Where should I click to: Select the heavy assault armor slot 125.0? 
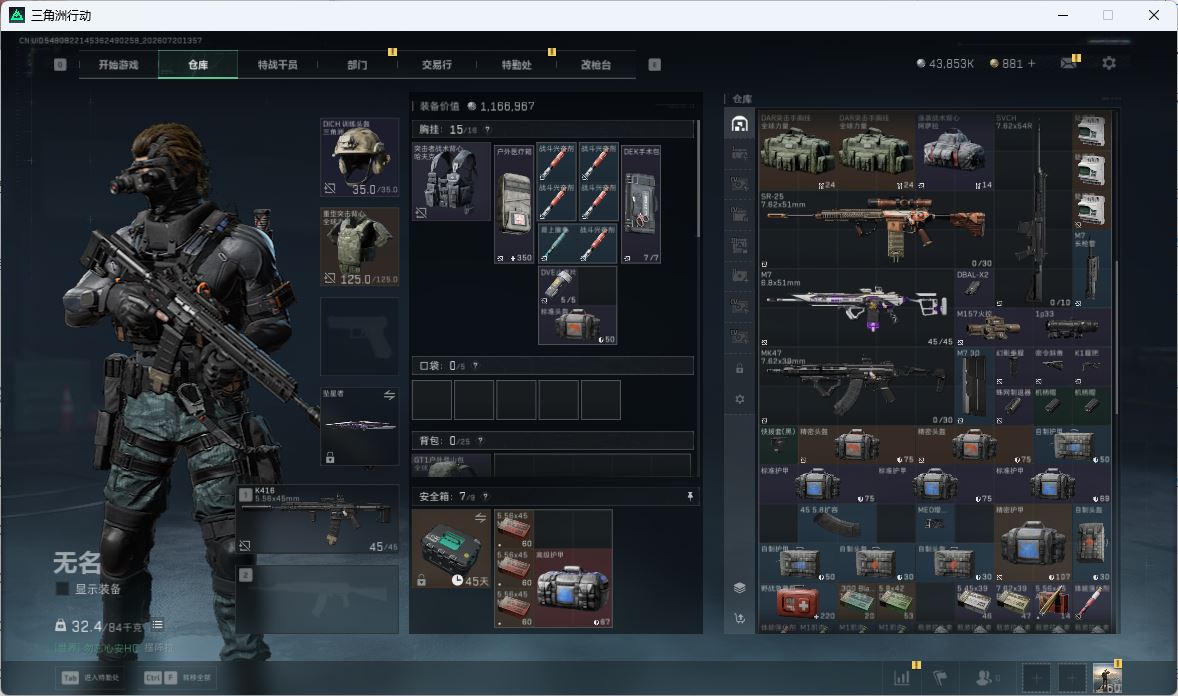(x=360, y=247)
